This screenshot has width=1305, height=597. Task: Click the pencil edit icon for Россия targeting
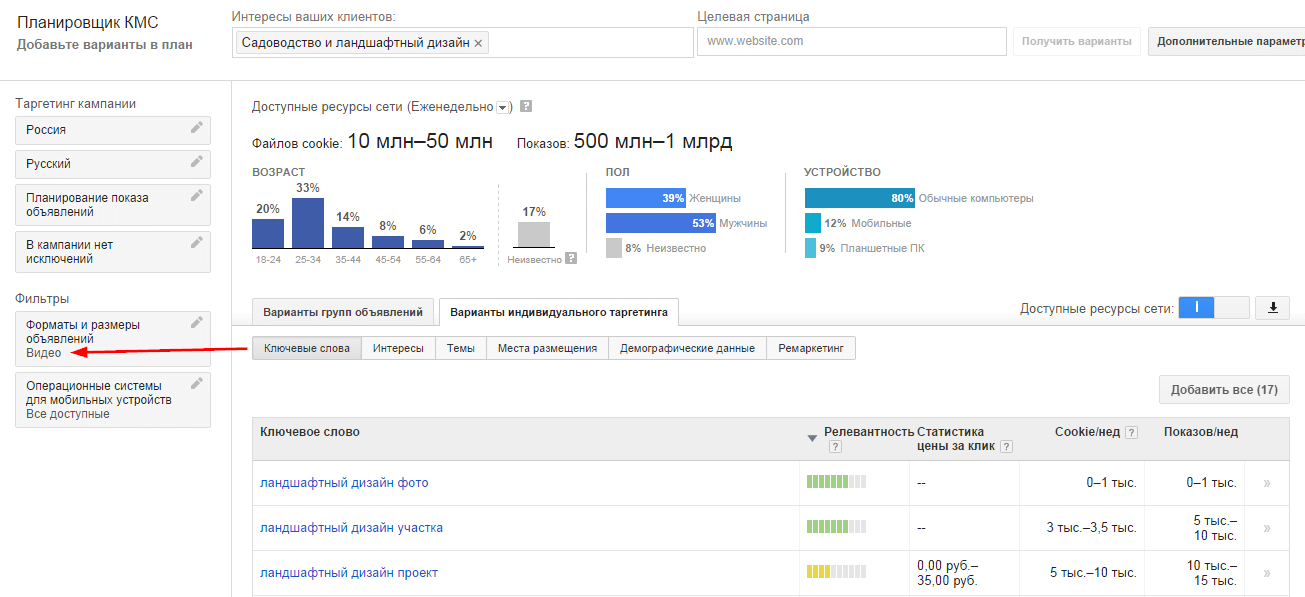tap(197, 128)
